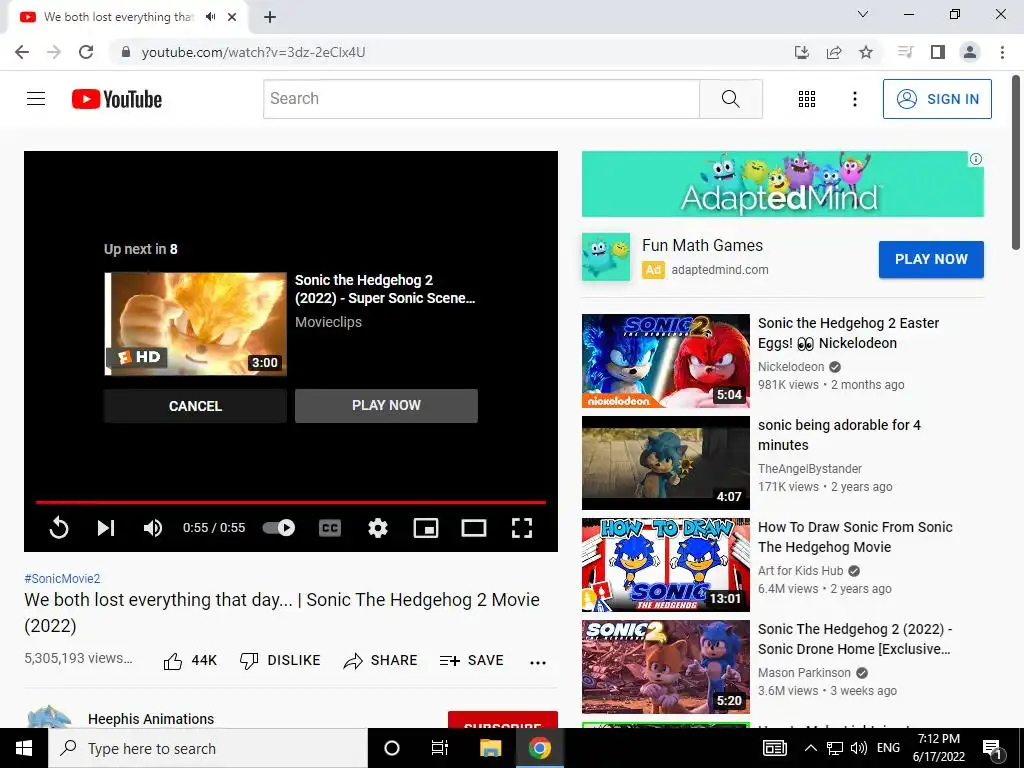Close the YouTube tab

(232, 17)
